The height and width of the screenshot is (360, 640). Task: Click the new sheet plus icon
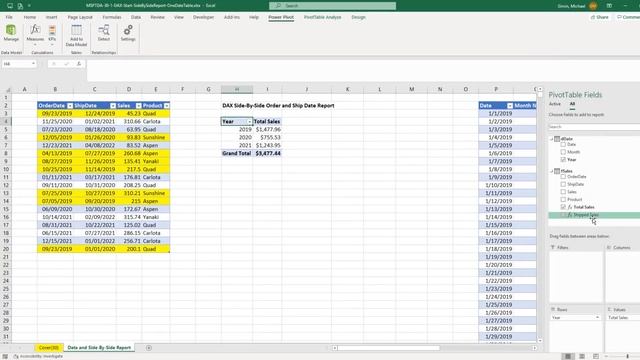(149, 348)
